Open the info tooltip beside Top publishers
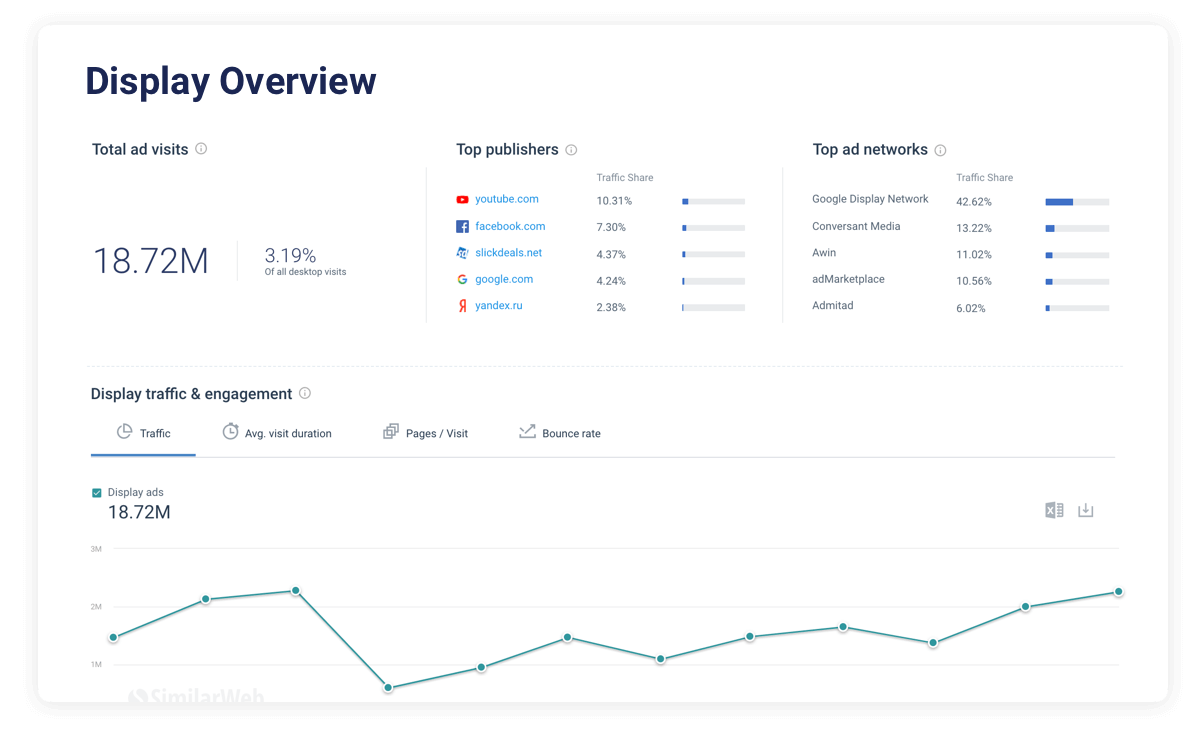Screen dimensions: 1200x730 (571, 149)
